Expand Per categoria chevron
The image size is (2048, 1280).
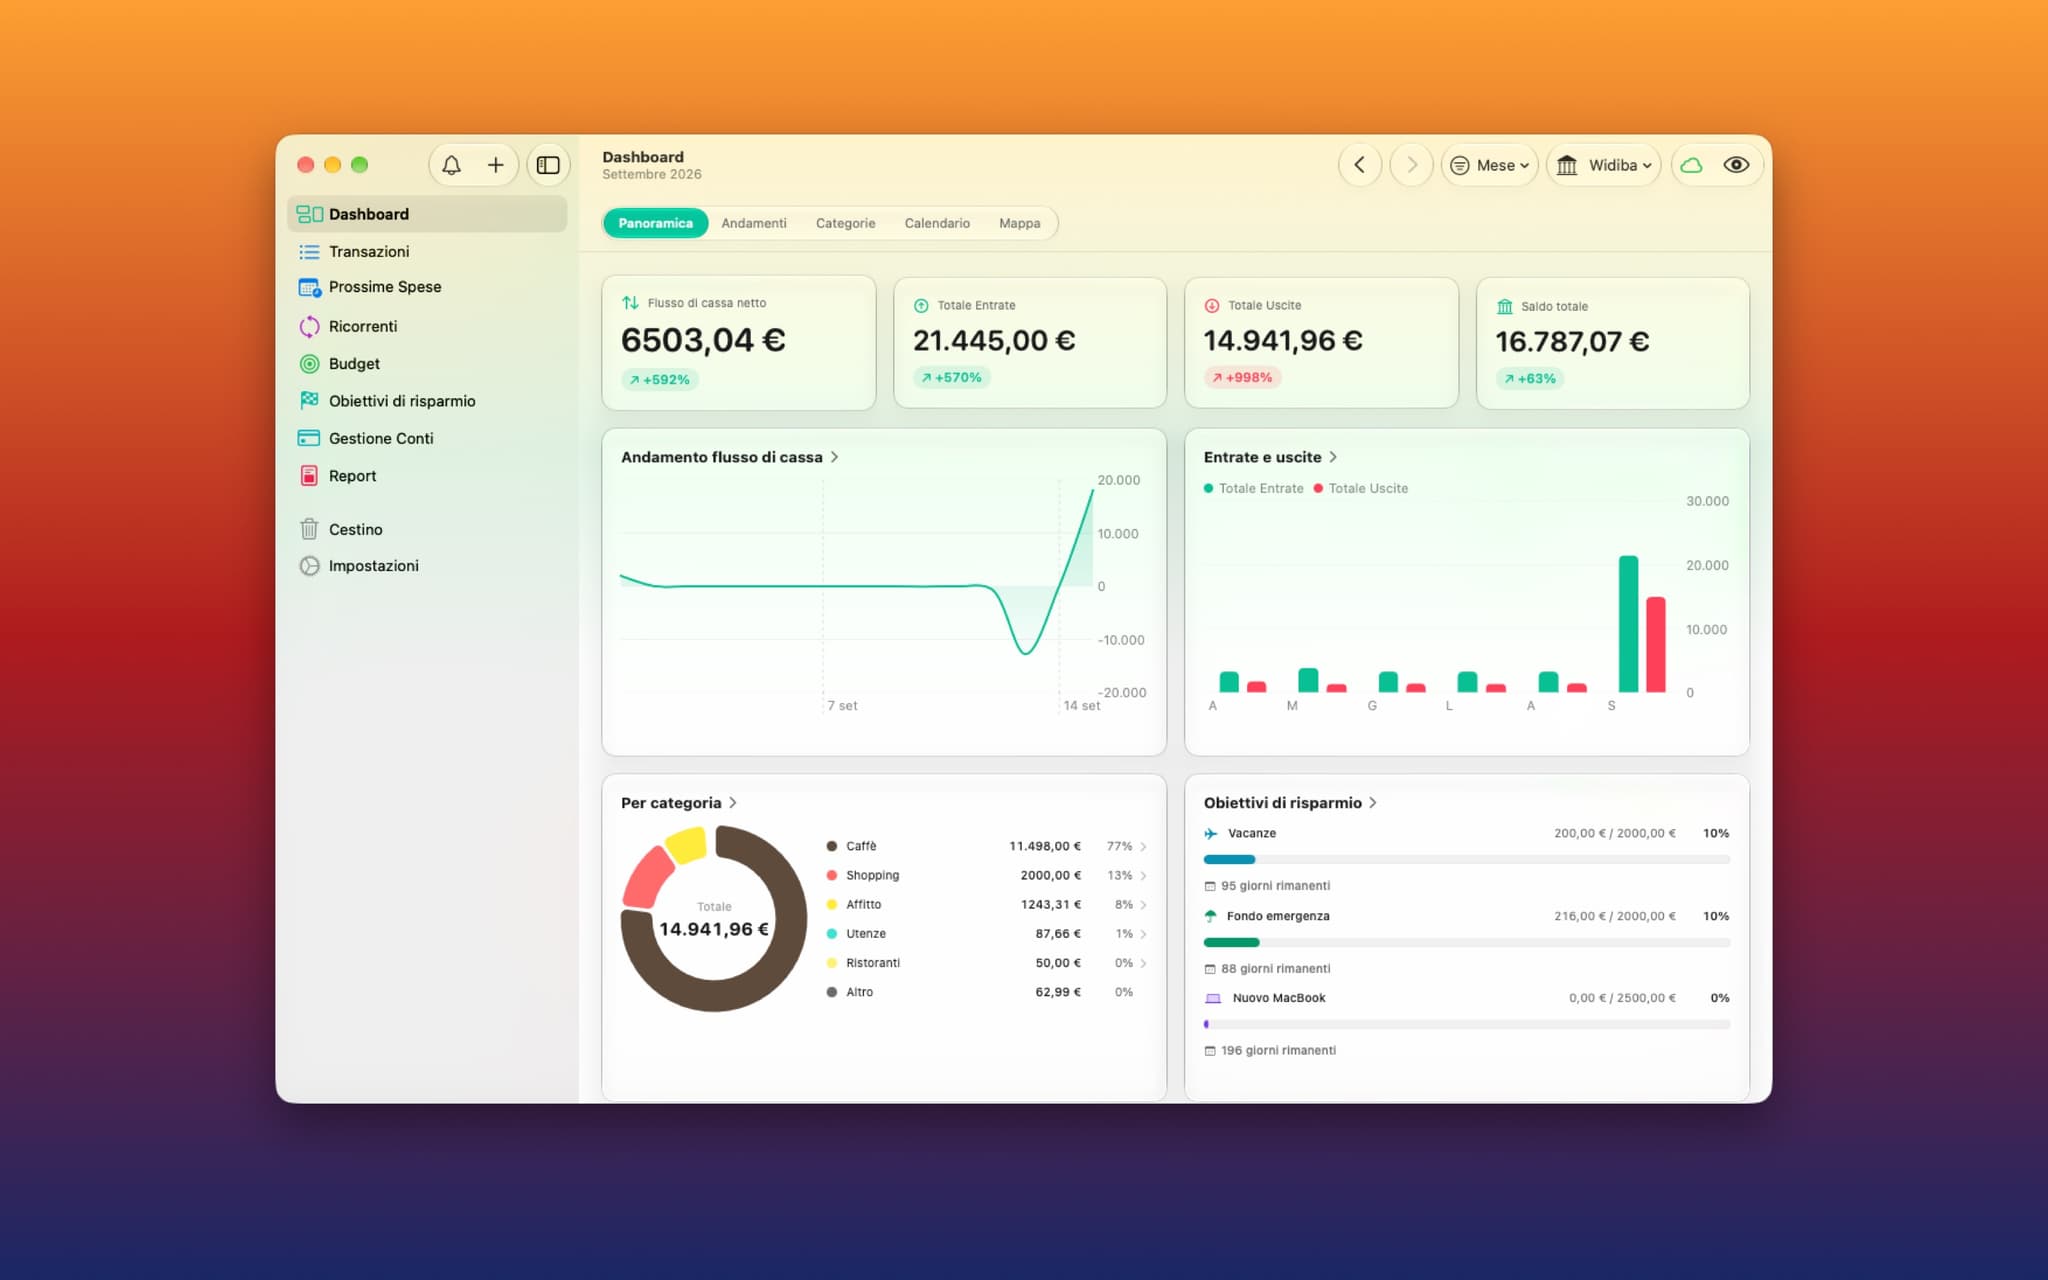(x=733, y=803)
